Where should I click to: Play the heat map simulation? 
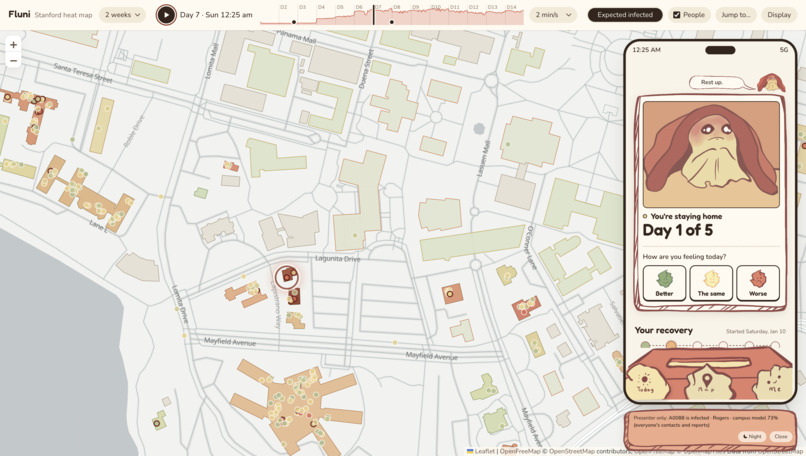click(166, 15)
